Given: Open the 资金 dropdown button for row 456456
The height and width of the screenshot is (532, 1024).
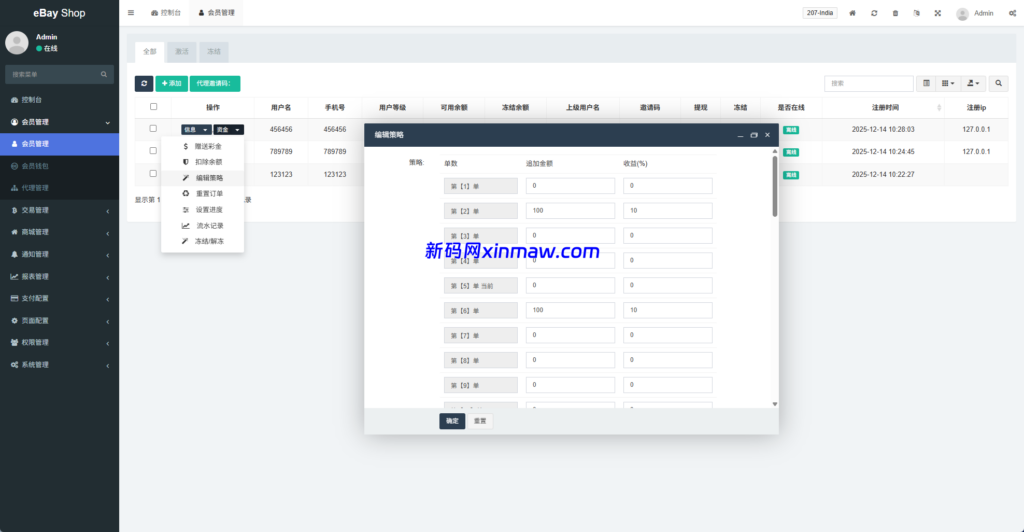Looking at the screenshot, I should click(x=229, y=130).
